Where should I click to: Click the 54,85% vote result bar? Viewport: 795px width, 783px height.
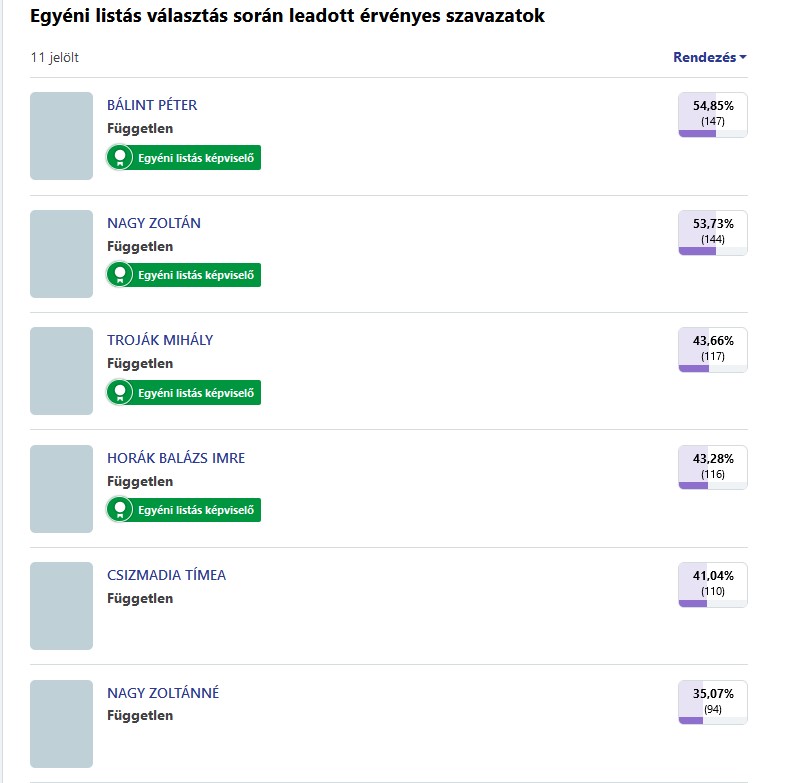(x=712, y=133)
